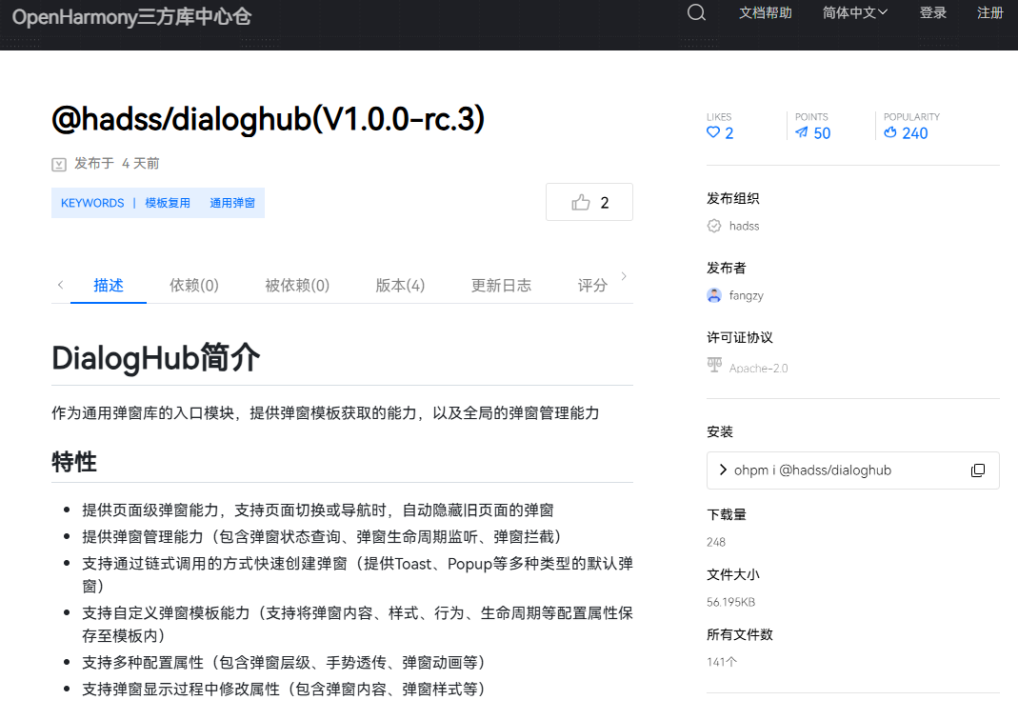The image size is (1018, 720).
Task: Click the POPULARITY flame icon
Action: coord(890,133)
